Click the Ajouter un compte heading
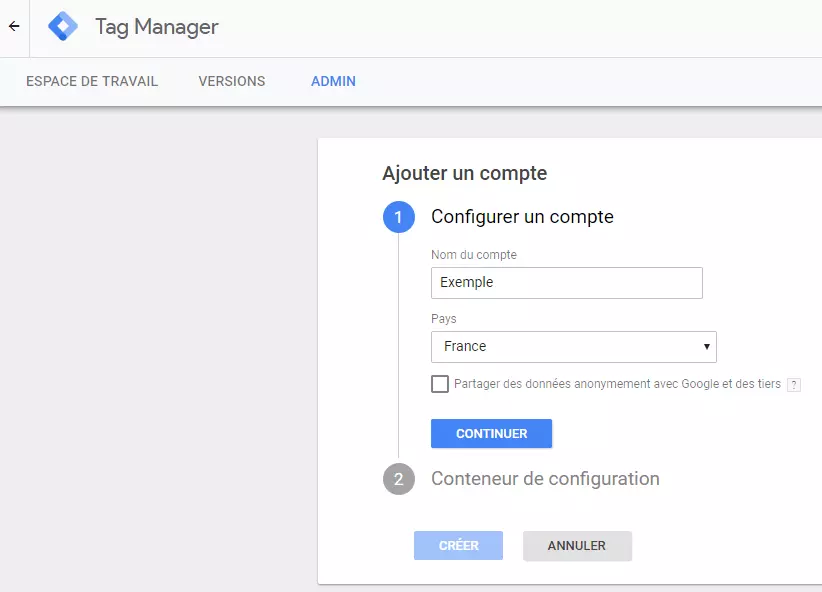822x592 pixels. coord(464,173)
